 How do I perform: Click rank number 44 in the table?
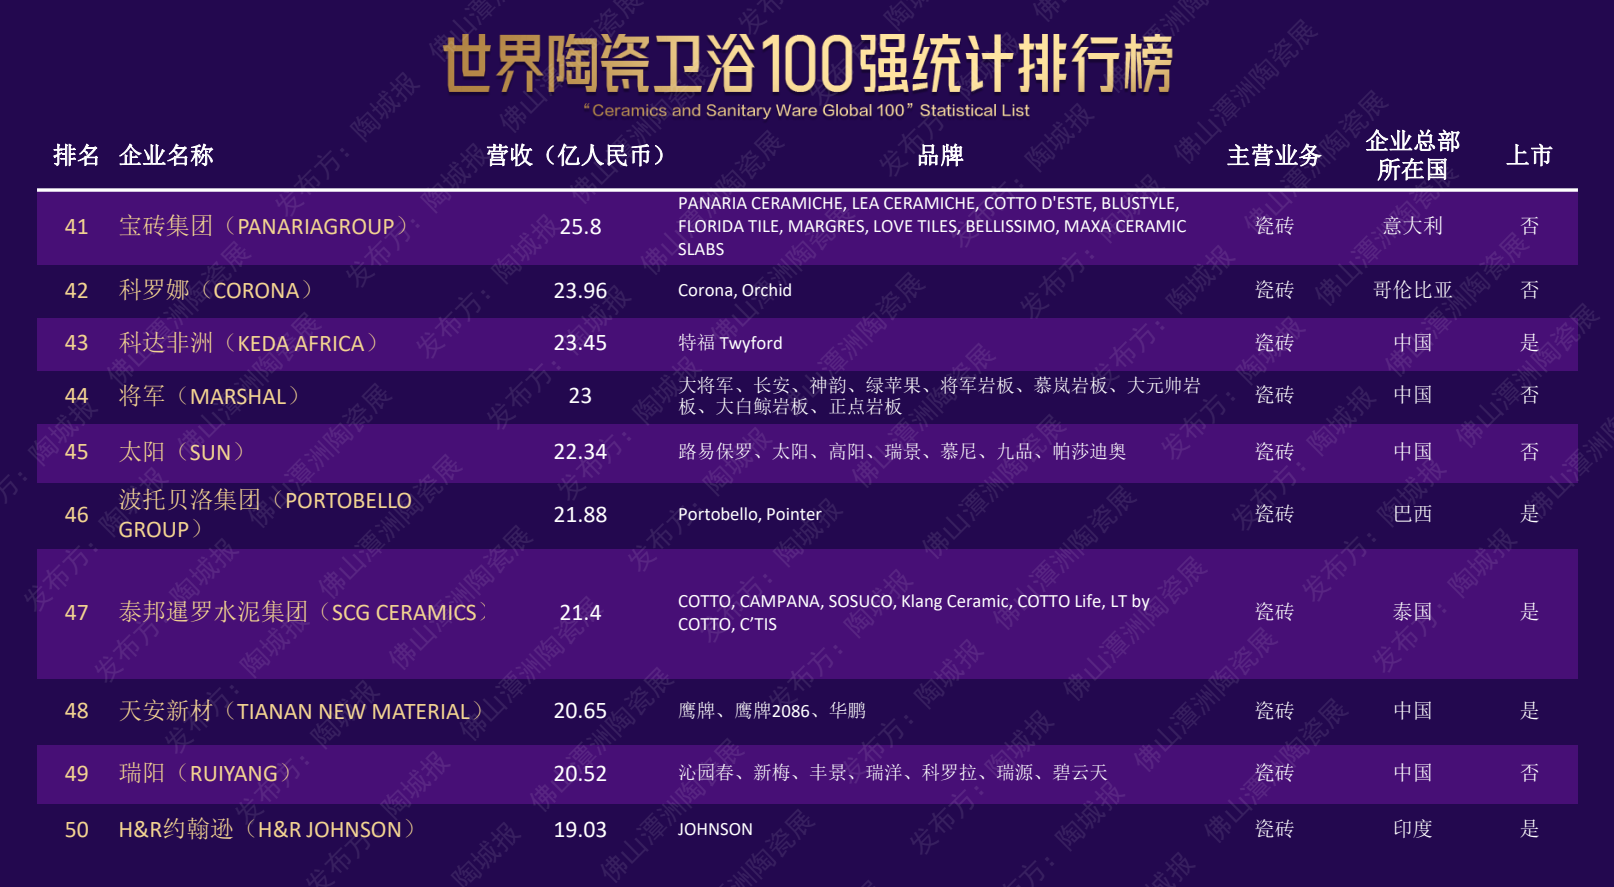76,396
